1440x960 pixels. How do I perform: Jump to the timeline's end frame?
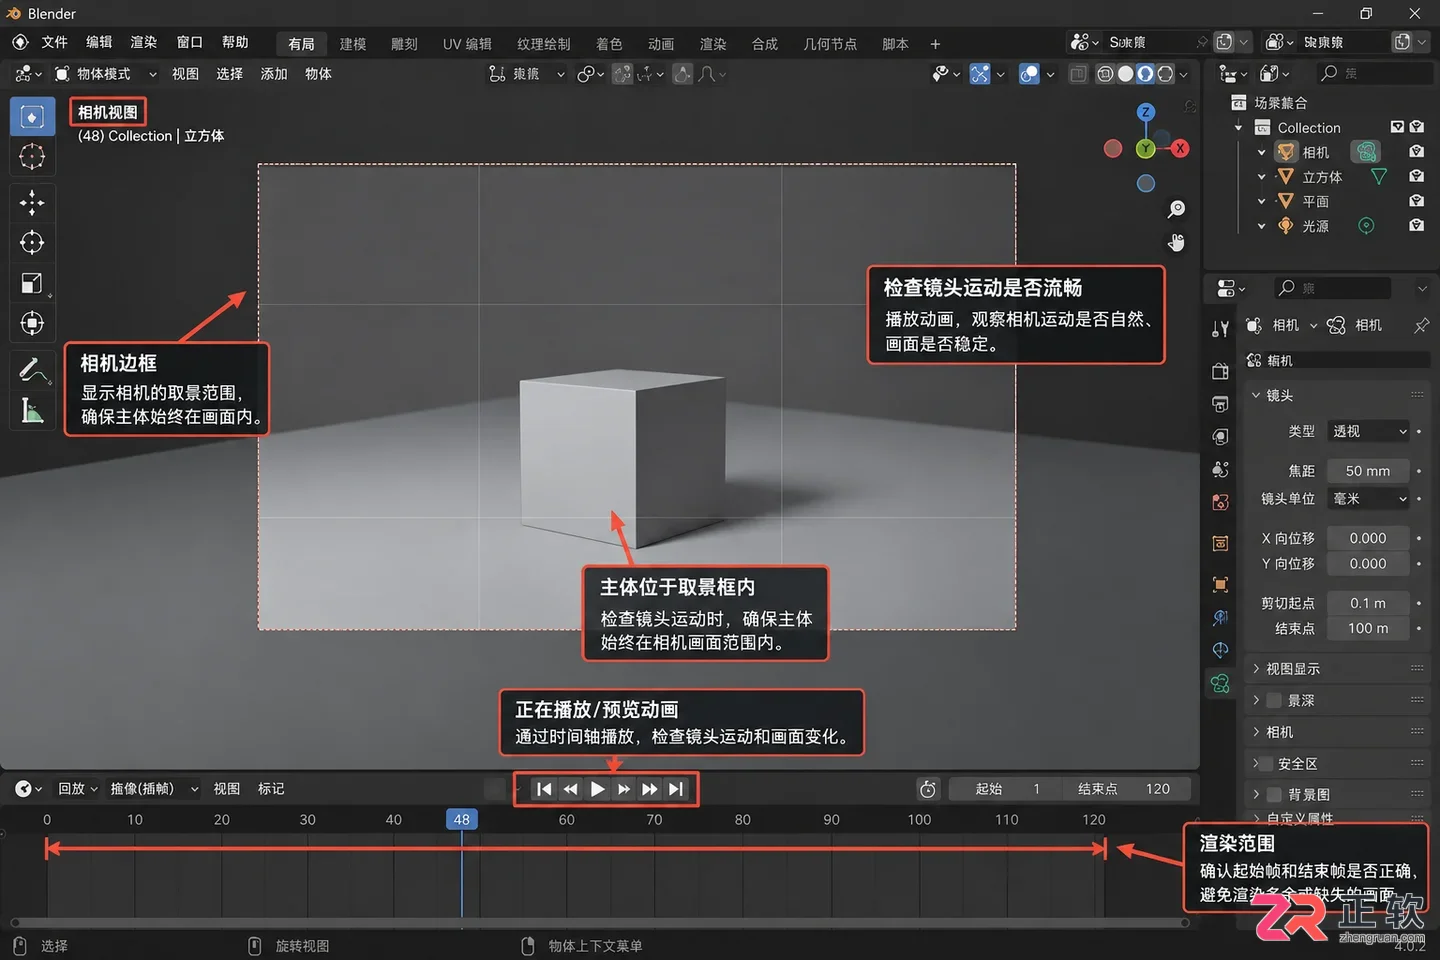677,789
